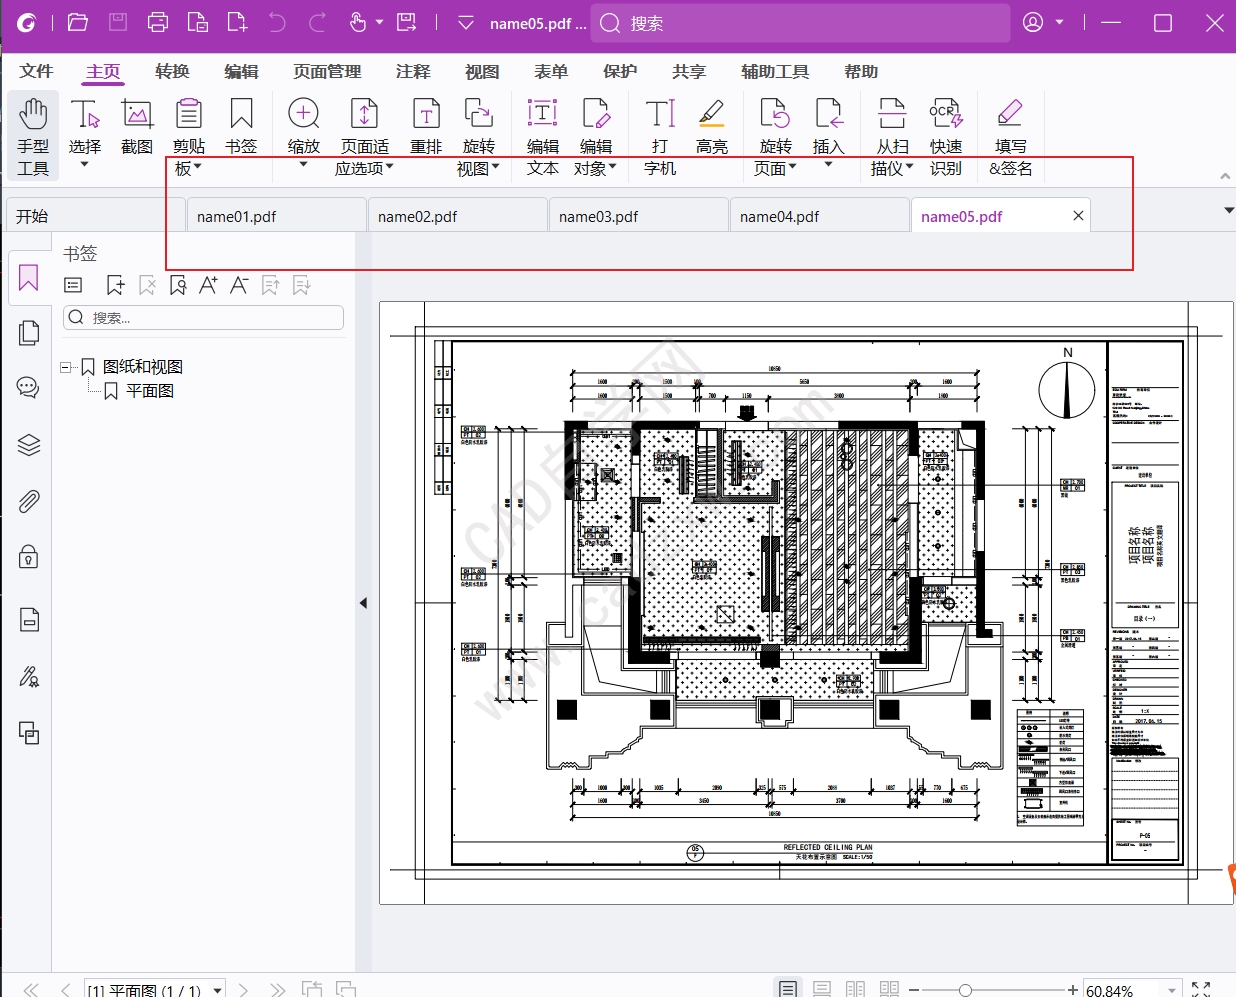Select the Hand tool (手型工具)
The width and height of the screenshot is (1236, 997).
tap(33, 135)
